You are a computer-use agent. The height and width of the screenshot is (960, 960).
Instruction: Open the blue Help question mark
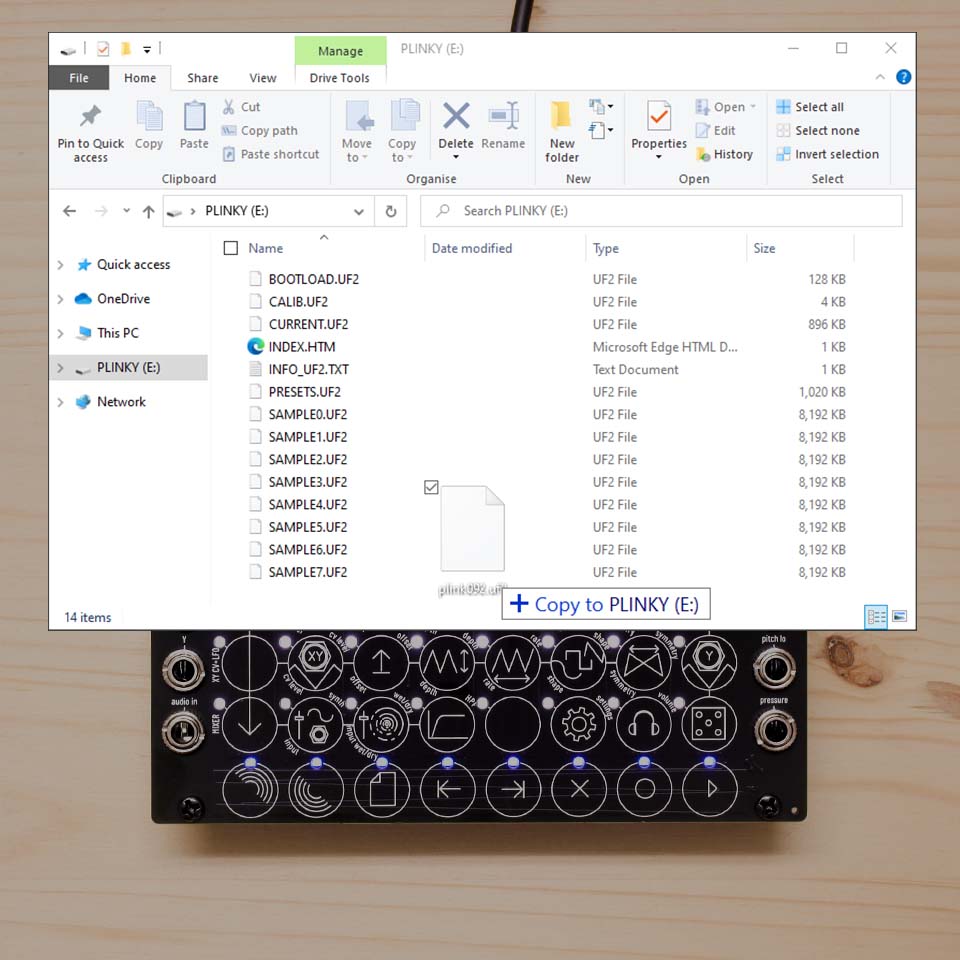[x=903, y=77]
